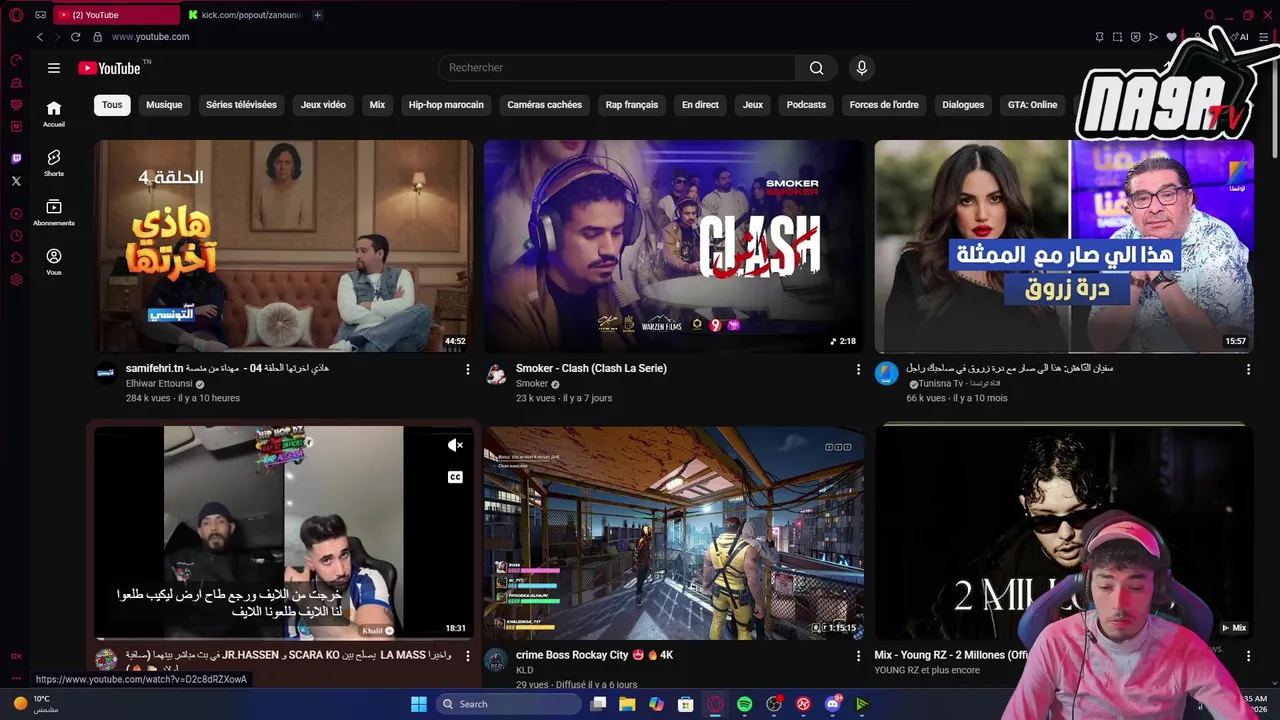Click the www.youtube.com address bar
Screen dimensions: 1280x720
click(x=150, y=37)
